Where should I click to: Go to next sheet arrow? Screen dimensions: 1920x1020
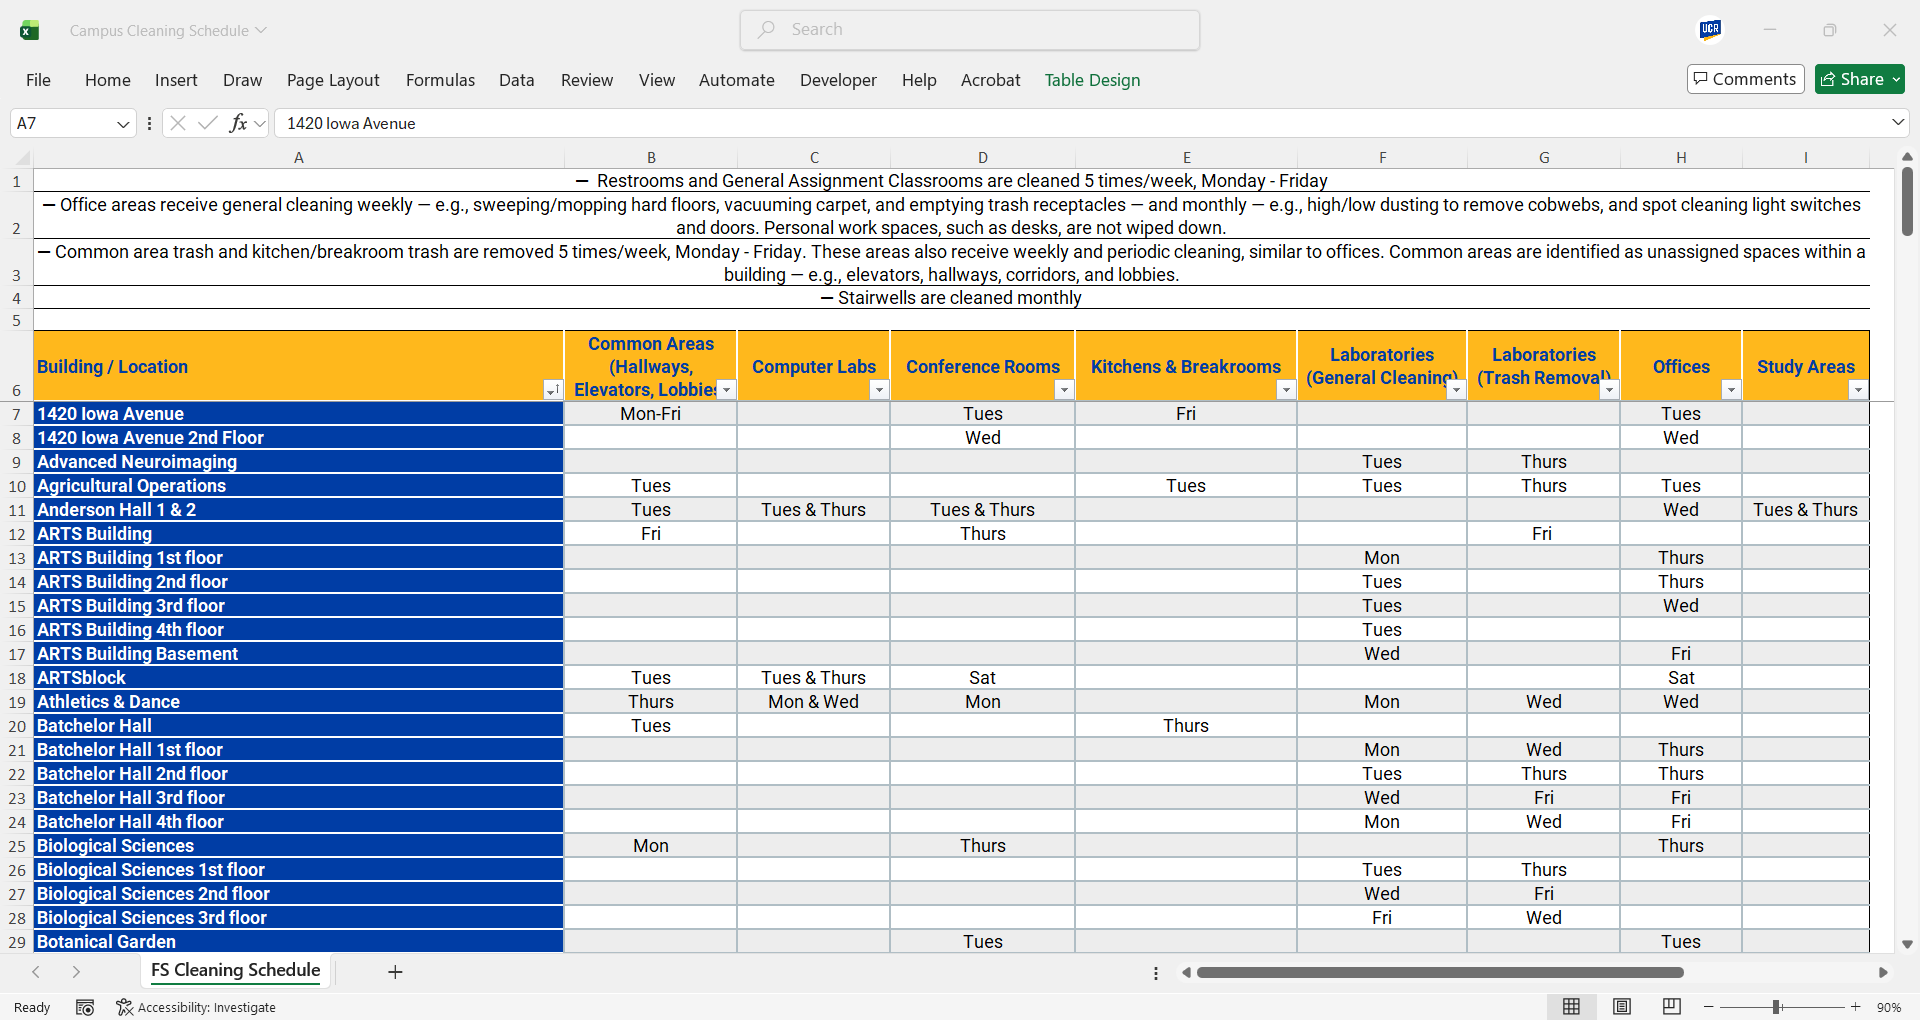(x=76, y=972)
